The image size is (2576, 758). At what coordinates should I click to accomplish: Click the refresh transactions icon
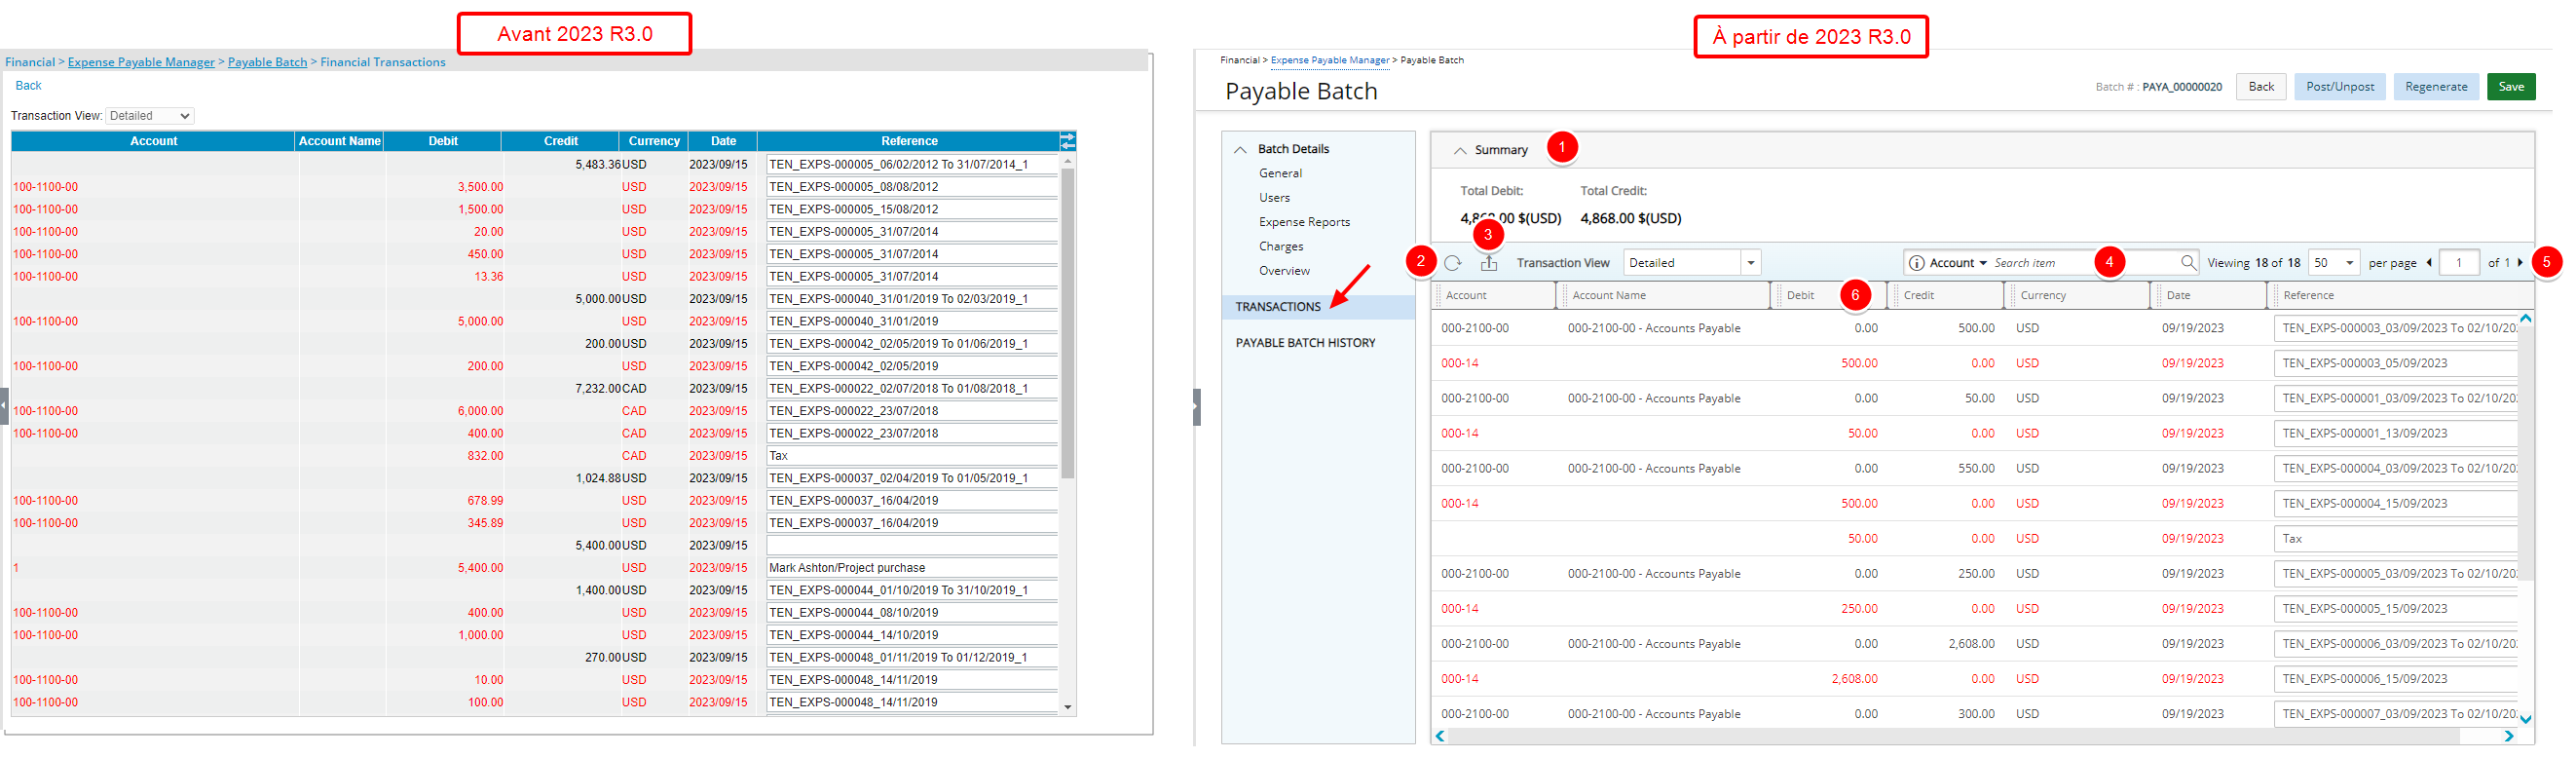(x=1453, y=263)
